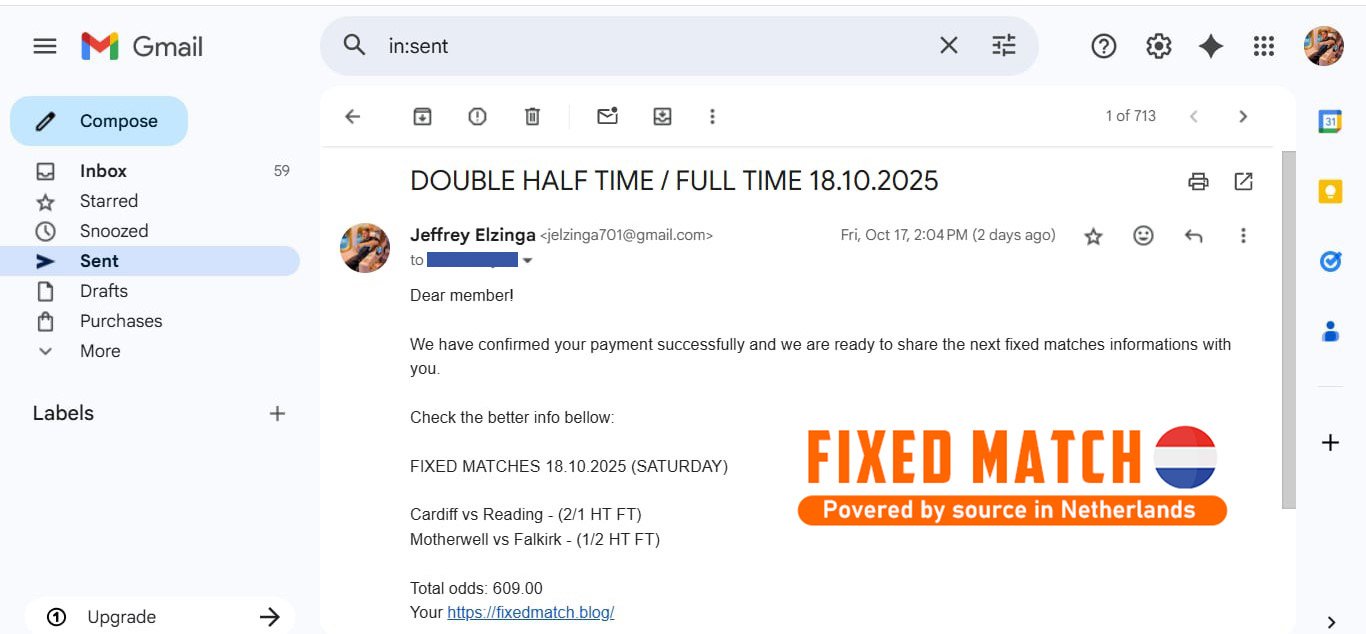The image size is (1366, 634).
Task: Open the Inbox folder
Action: [x=103, y=171]
